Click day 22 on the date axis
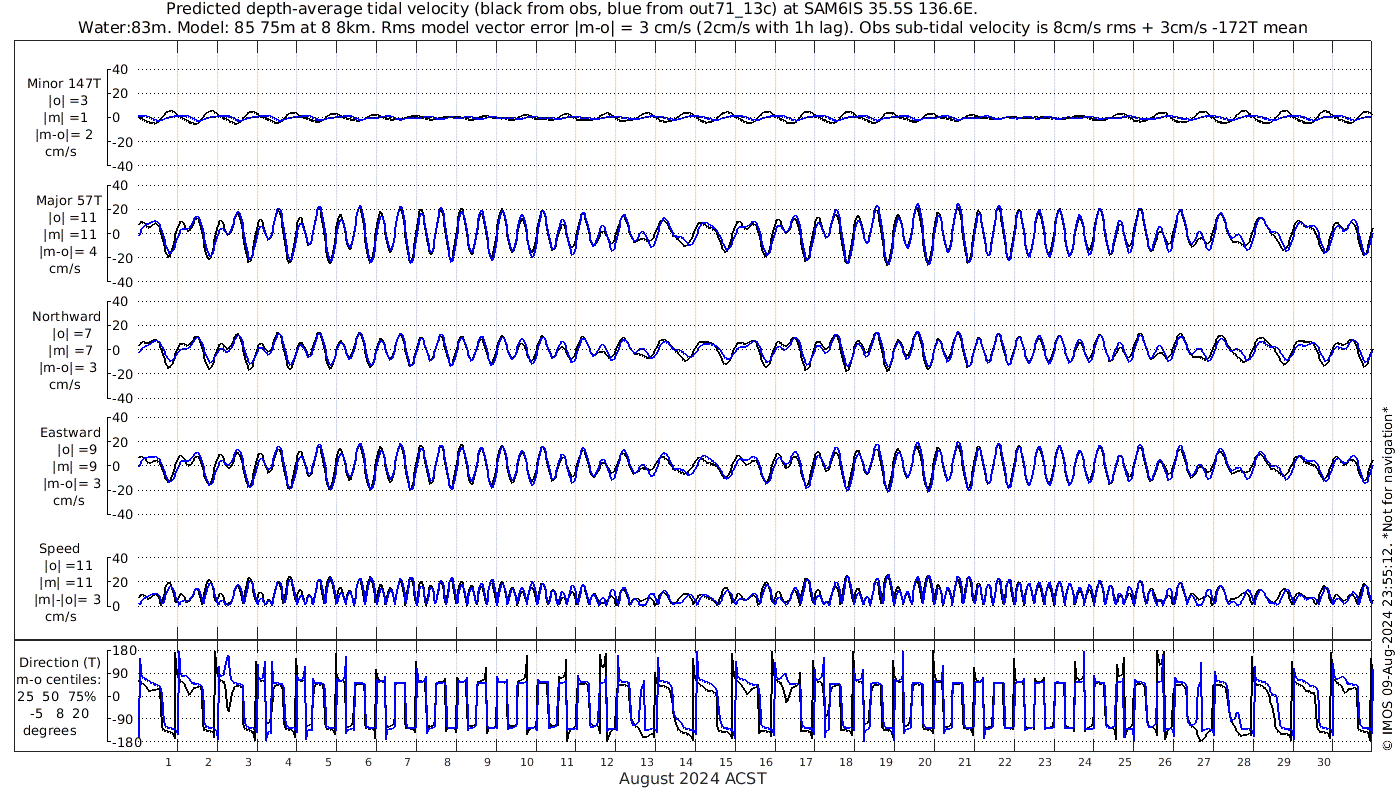Viewport: 1400px width, 800px height. point(1005,761)
